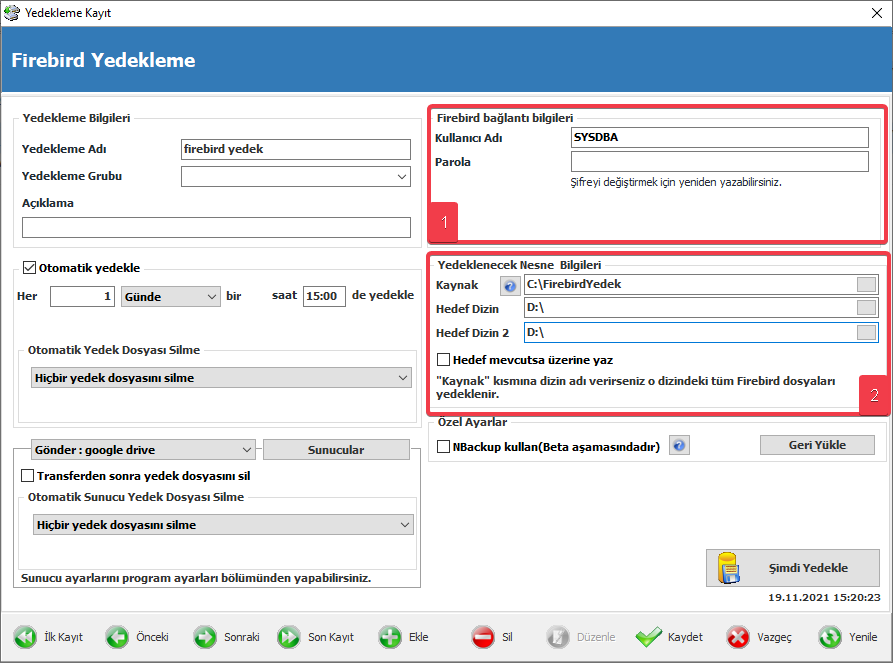Cancel changes with red Vazgeç icon
Viewport: 893px width, 663px height.
coord(738,637)
